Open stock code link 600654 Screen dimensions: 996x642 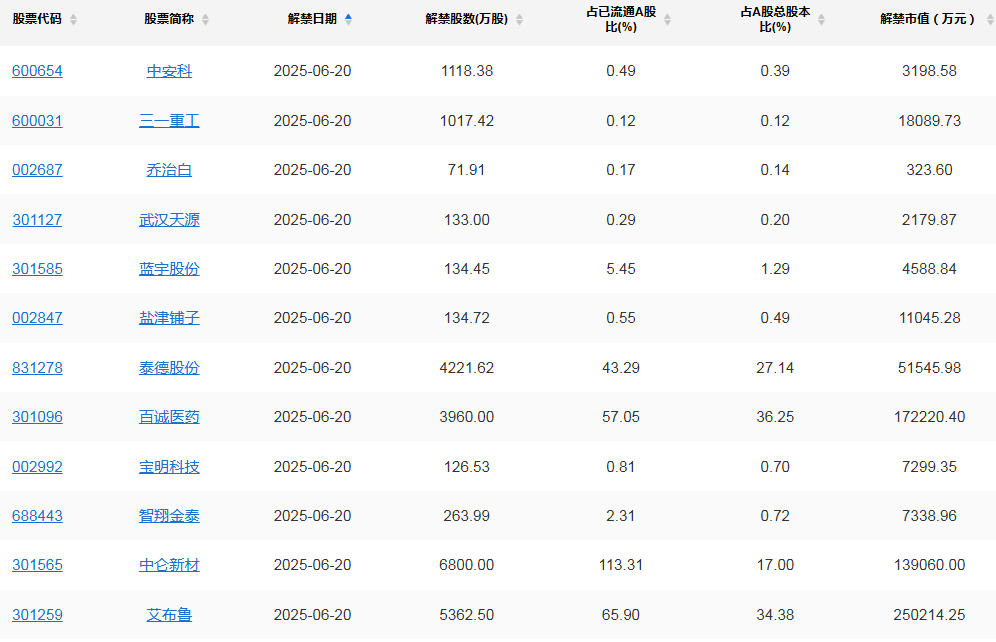point(37,71)
